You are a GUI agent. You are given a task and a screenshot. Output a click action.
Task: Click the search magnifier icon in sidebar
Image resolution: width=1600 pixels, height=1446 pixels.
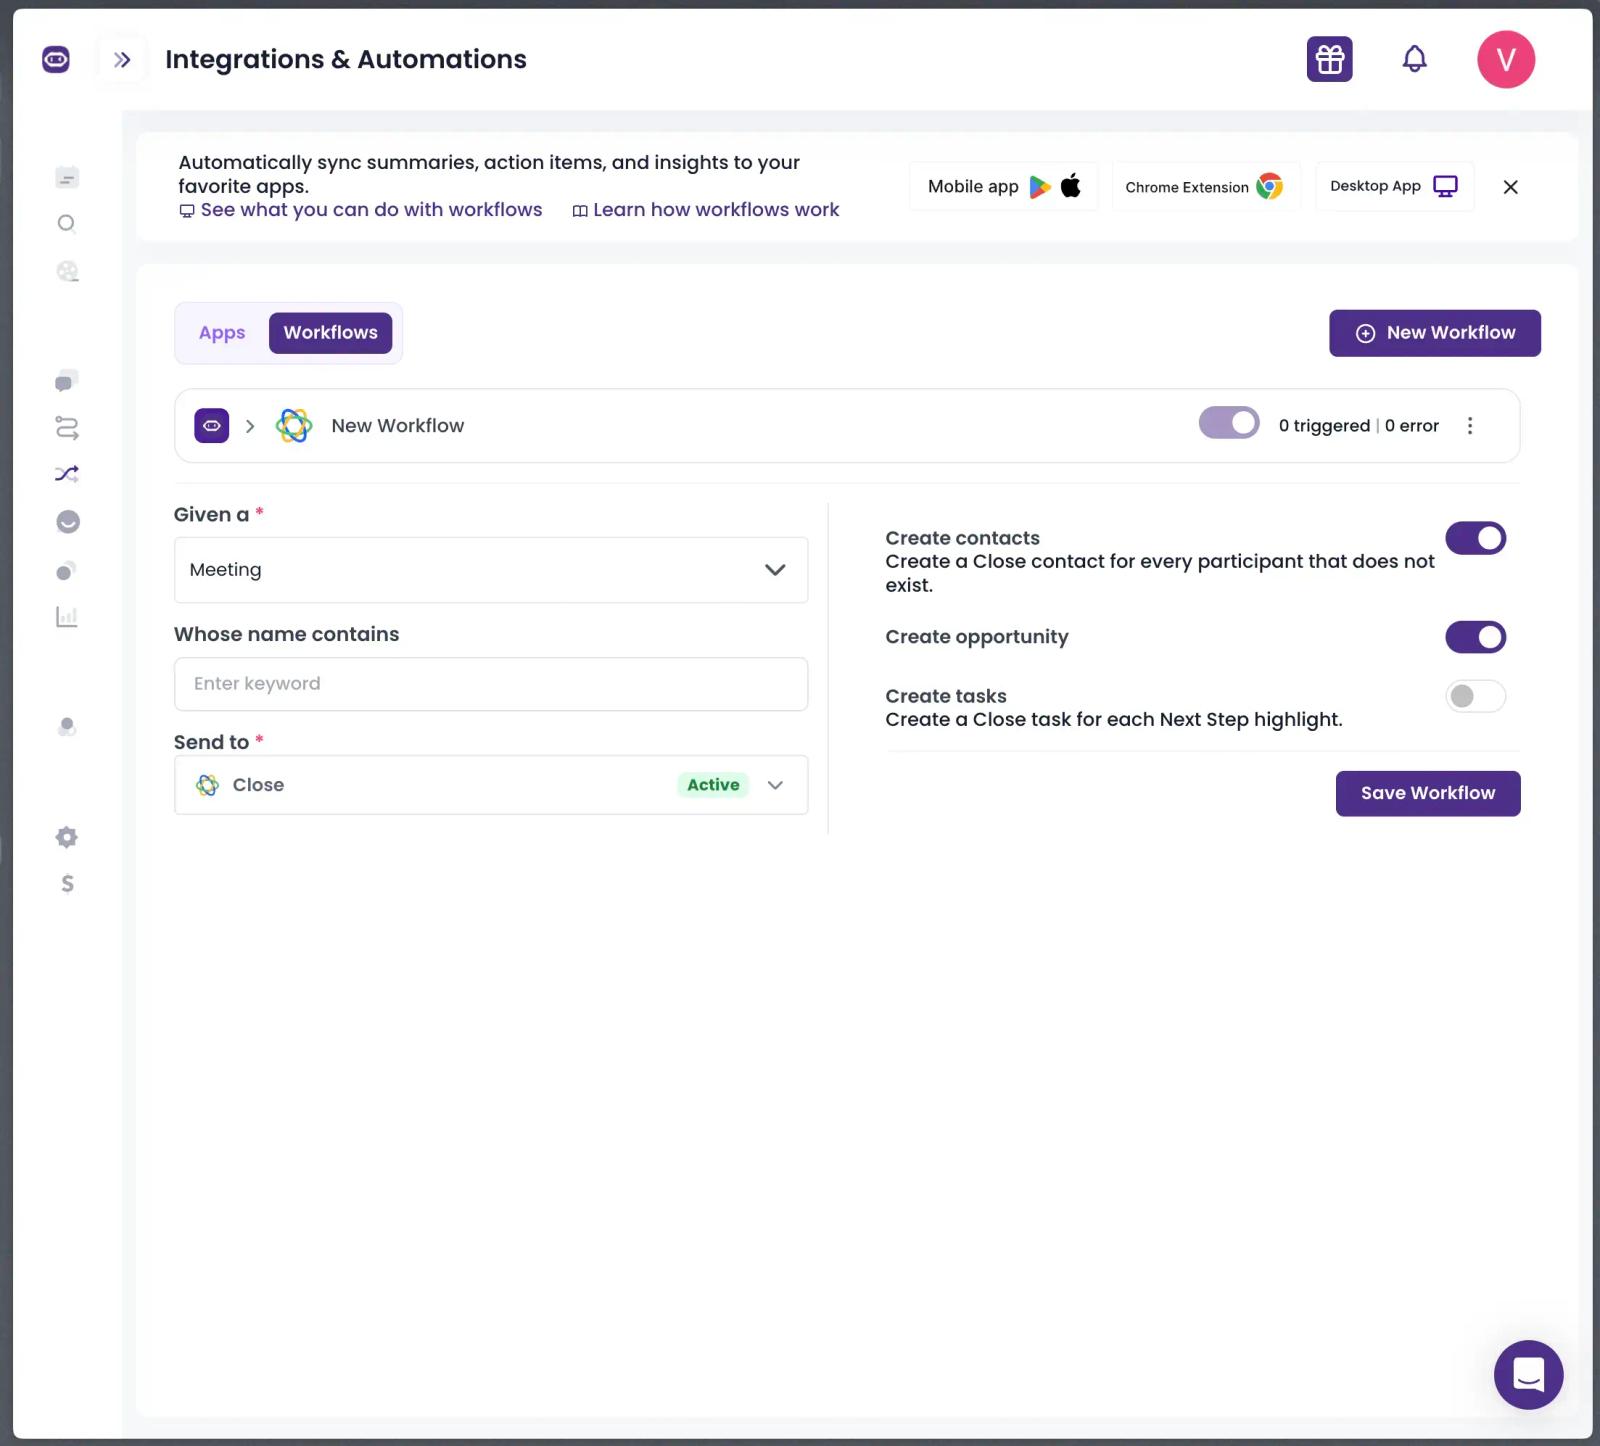pyautogui.click(x=67, y=223)
